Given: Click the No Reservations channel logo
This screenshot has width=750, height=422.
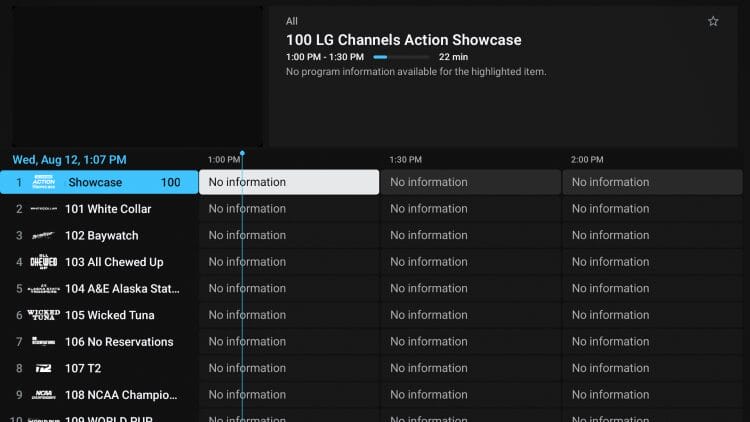Looking at the screenshot, I should [44, 342].
